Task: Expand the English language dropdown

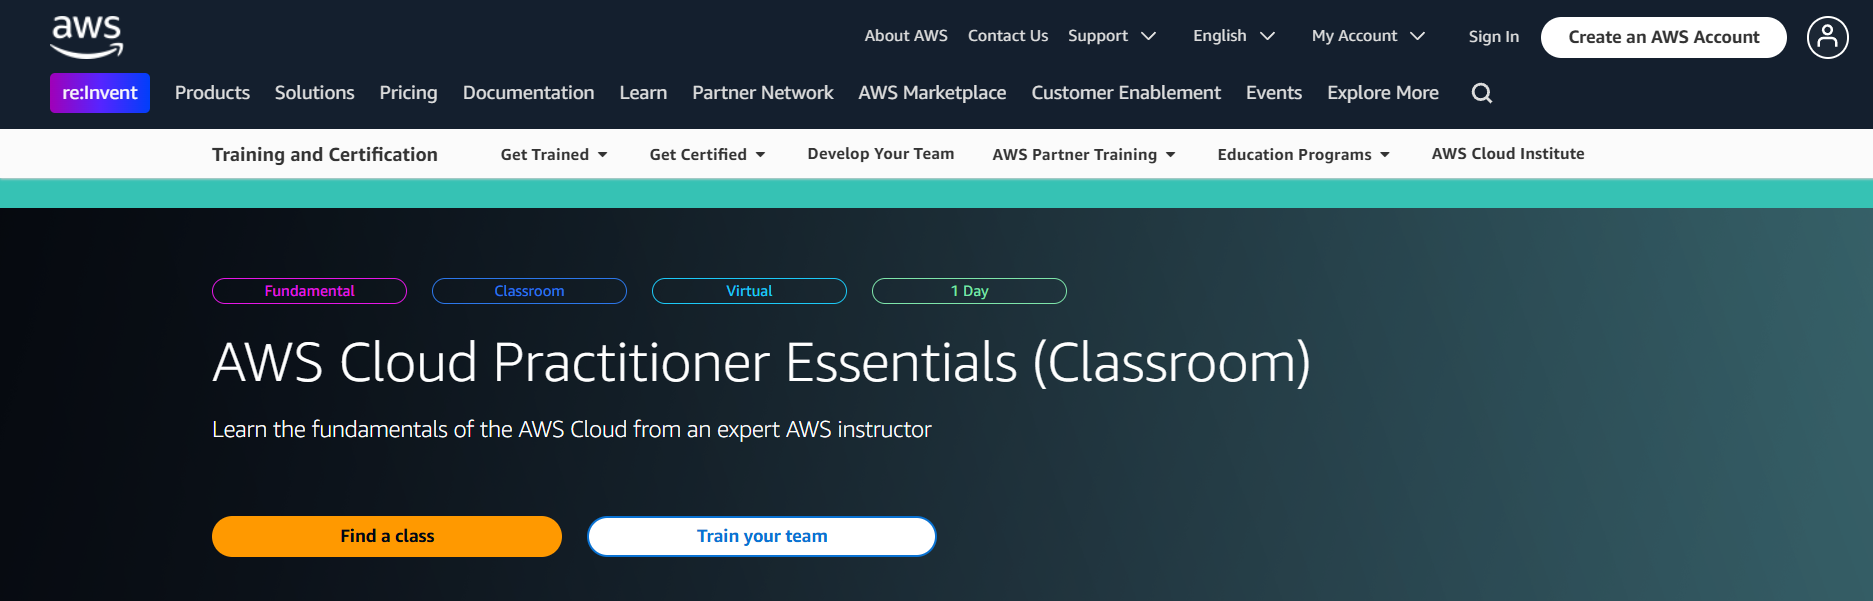Action: (1234, 36)
